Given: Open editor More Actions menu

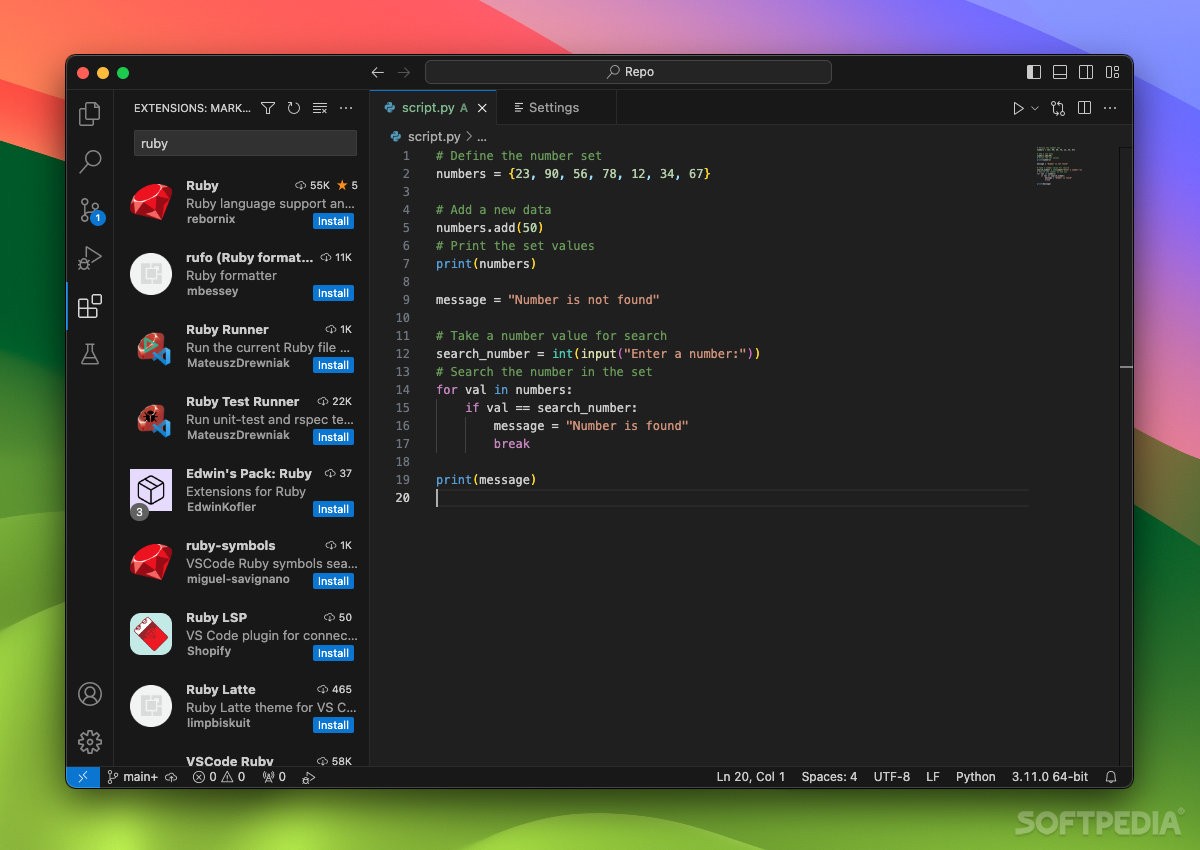Looking at the screenshot, I should pos(1110,108).
